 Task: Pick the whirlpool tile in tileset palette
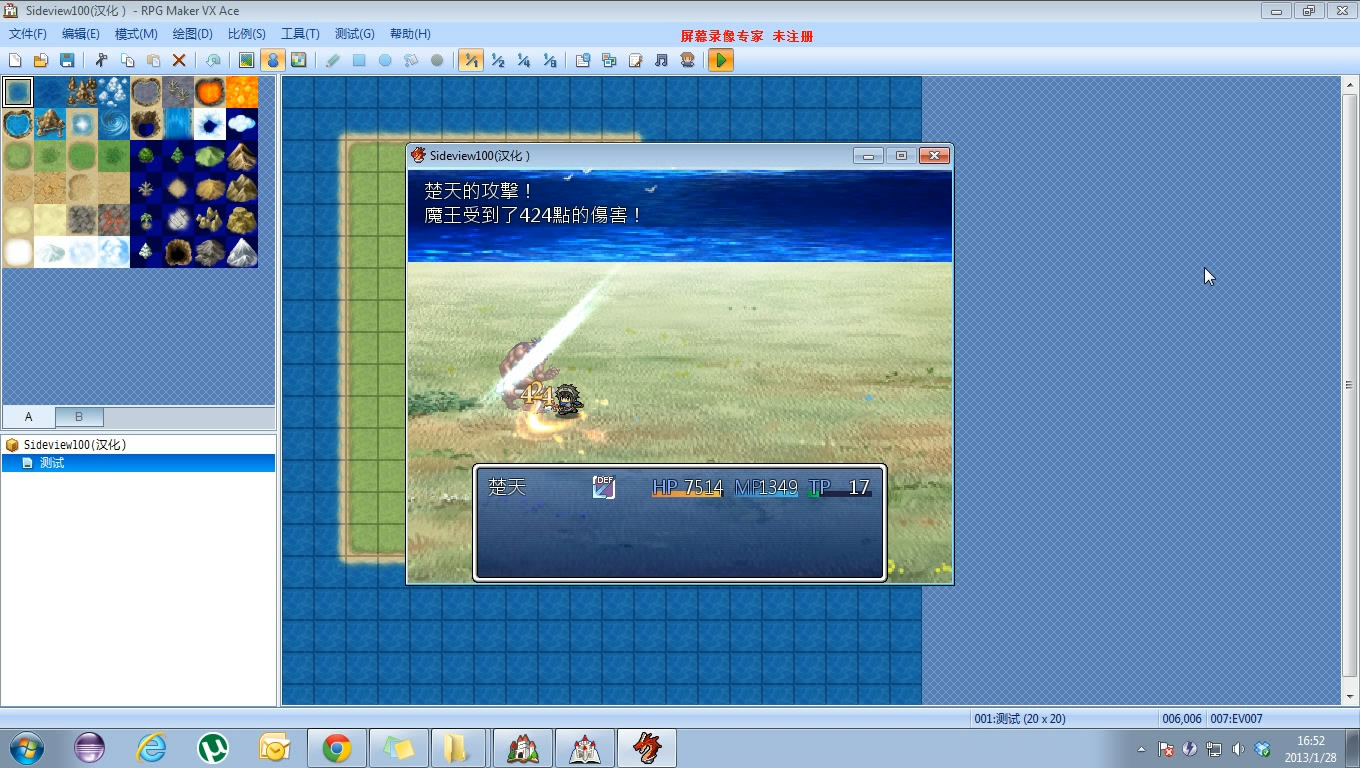pyautogui.click(x=114, y=124)
